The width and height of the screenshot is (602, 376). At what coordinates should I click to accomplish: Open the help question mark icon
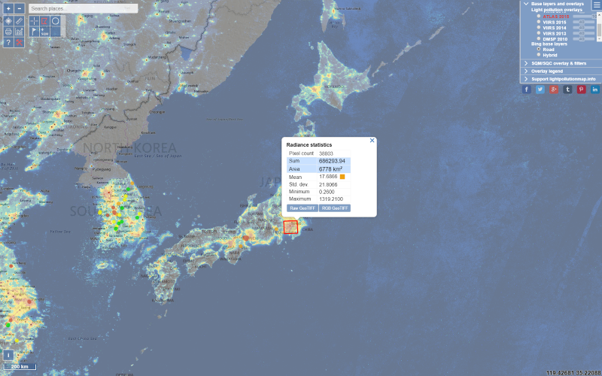(x=8, y=43)
